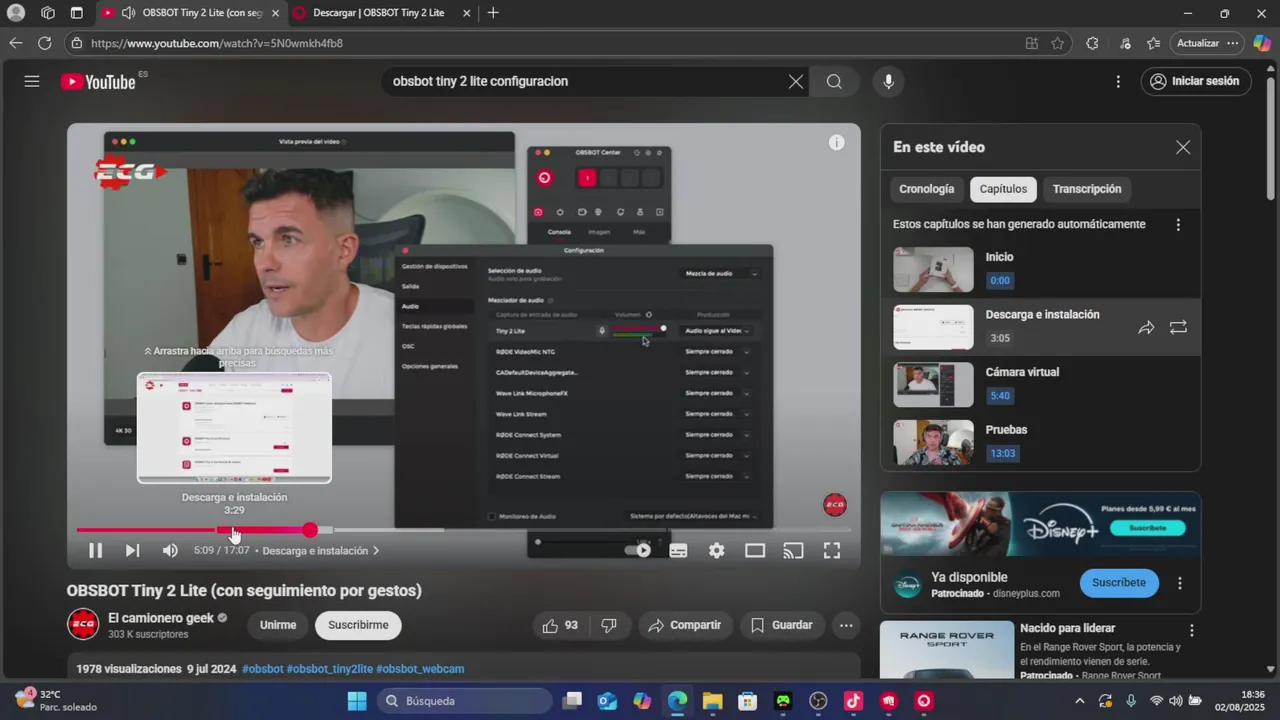Select the Capítulos tab
The width and height of the screenshot is (1280, 720).
[x=1003, y=189]
